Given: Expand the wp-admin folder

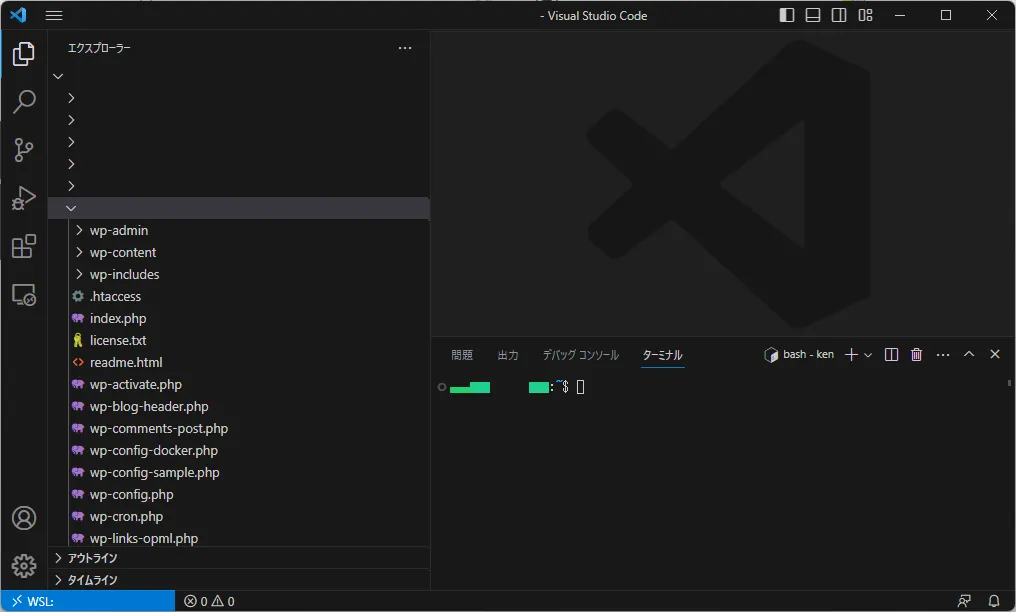Looking at the screenshot, I should coord(118,230).
